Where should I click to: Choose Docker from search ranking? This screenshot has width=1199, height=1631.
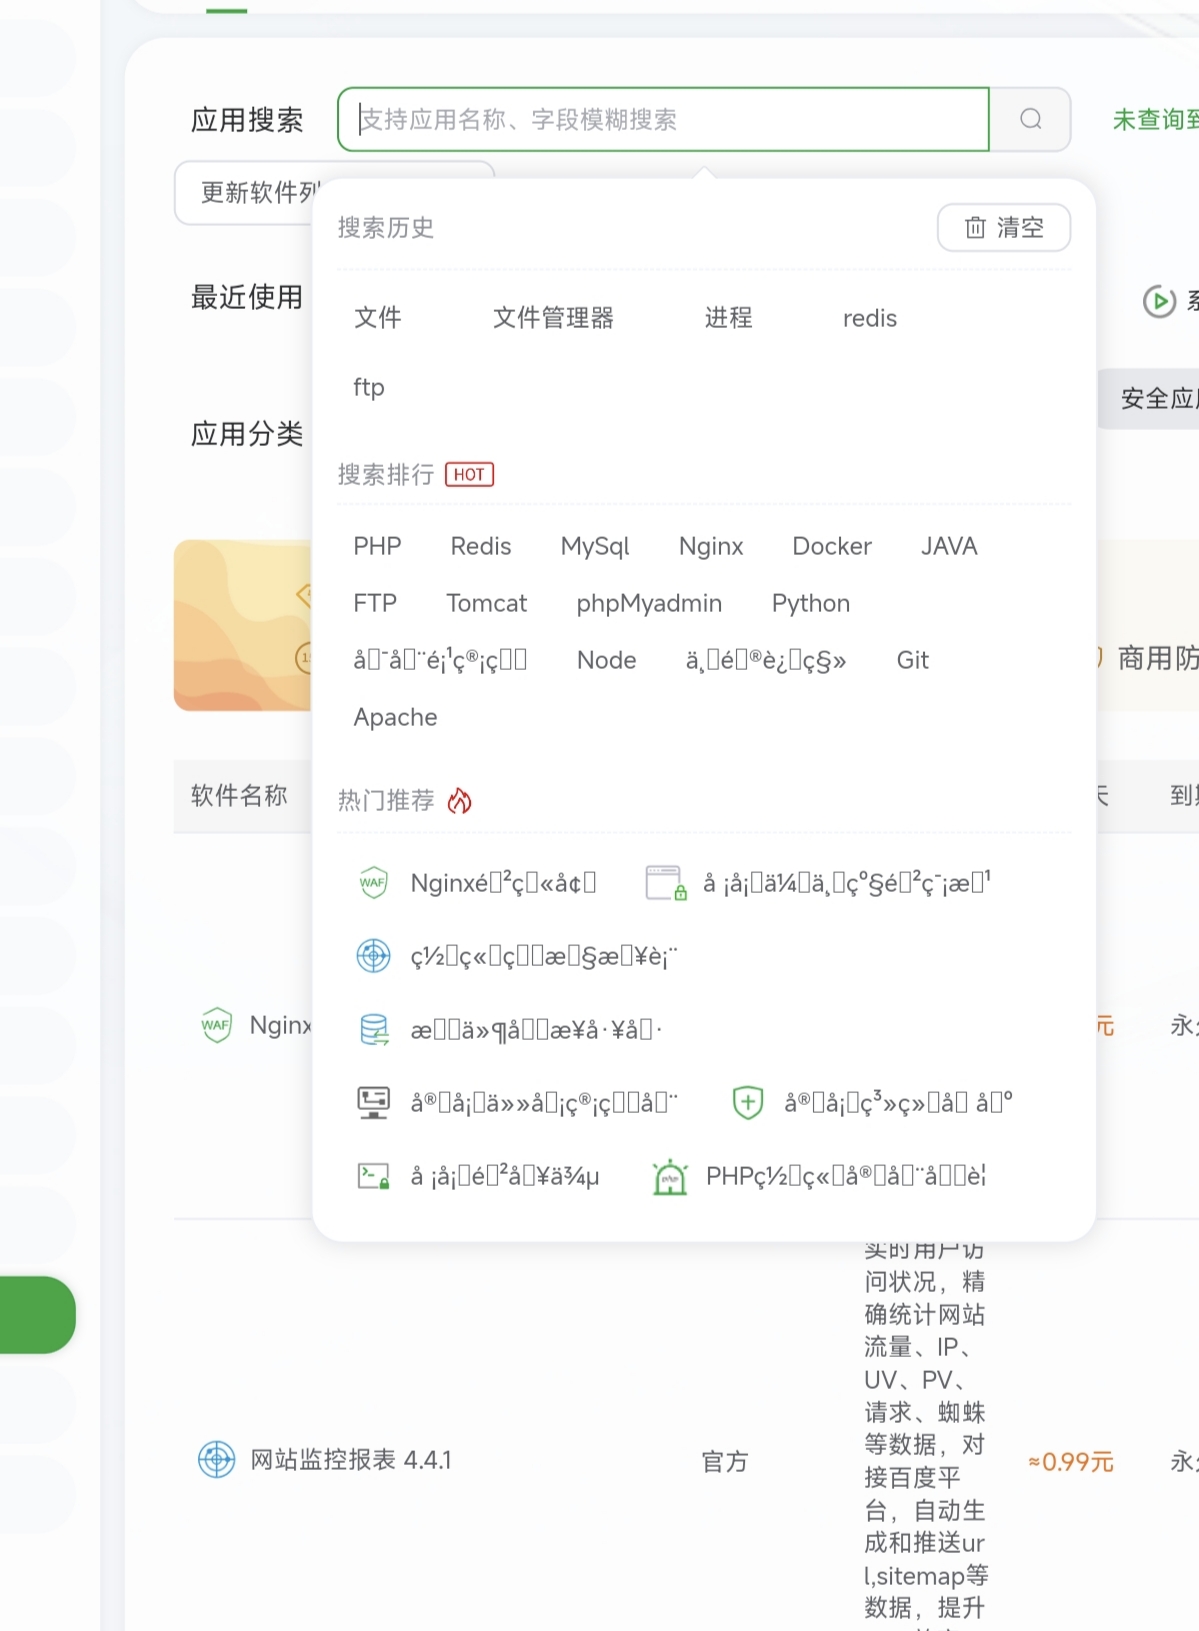point(832,546)
